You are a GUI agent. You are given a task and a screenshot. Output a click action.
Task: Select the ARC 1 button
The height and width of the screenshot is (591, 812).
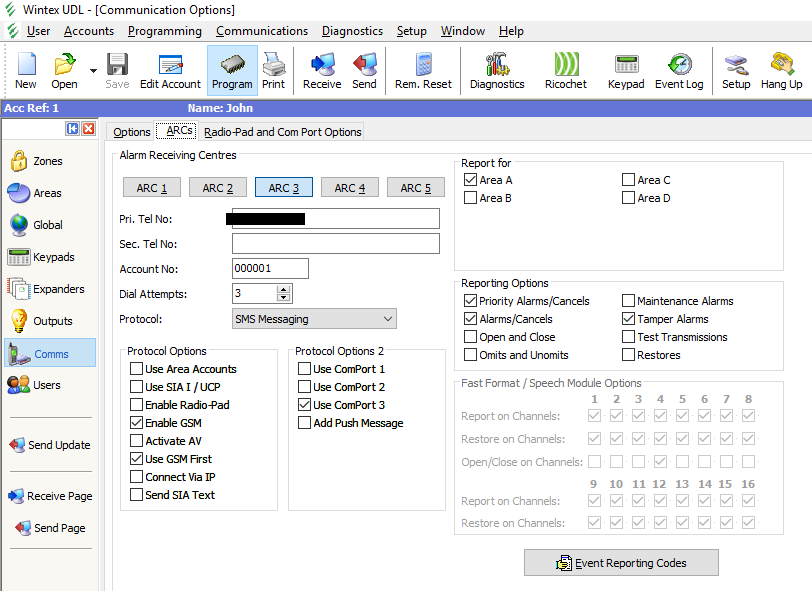click(152, 188)
